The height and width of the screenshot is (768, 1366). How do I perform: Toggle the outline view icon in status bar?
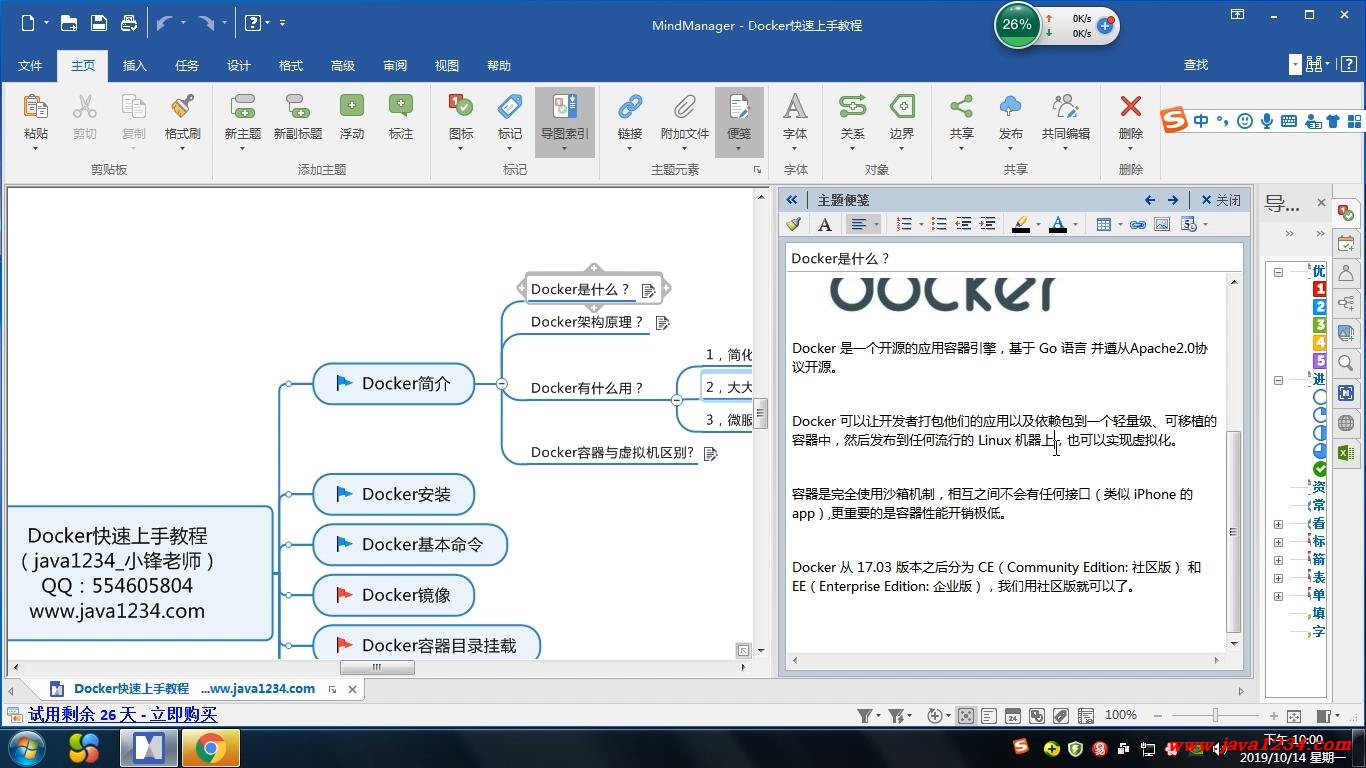pos(989,716)
